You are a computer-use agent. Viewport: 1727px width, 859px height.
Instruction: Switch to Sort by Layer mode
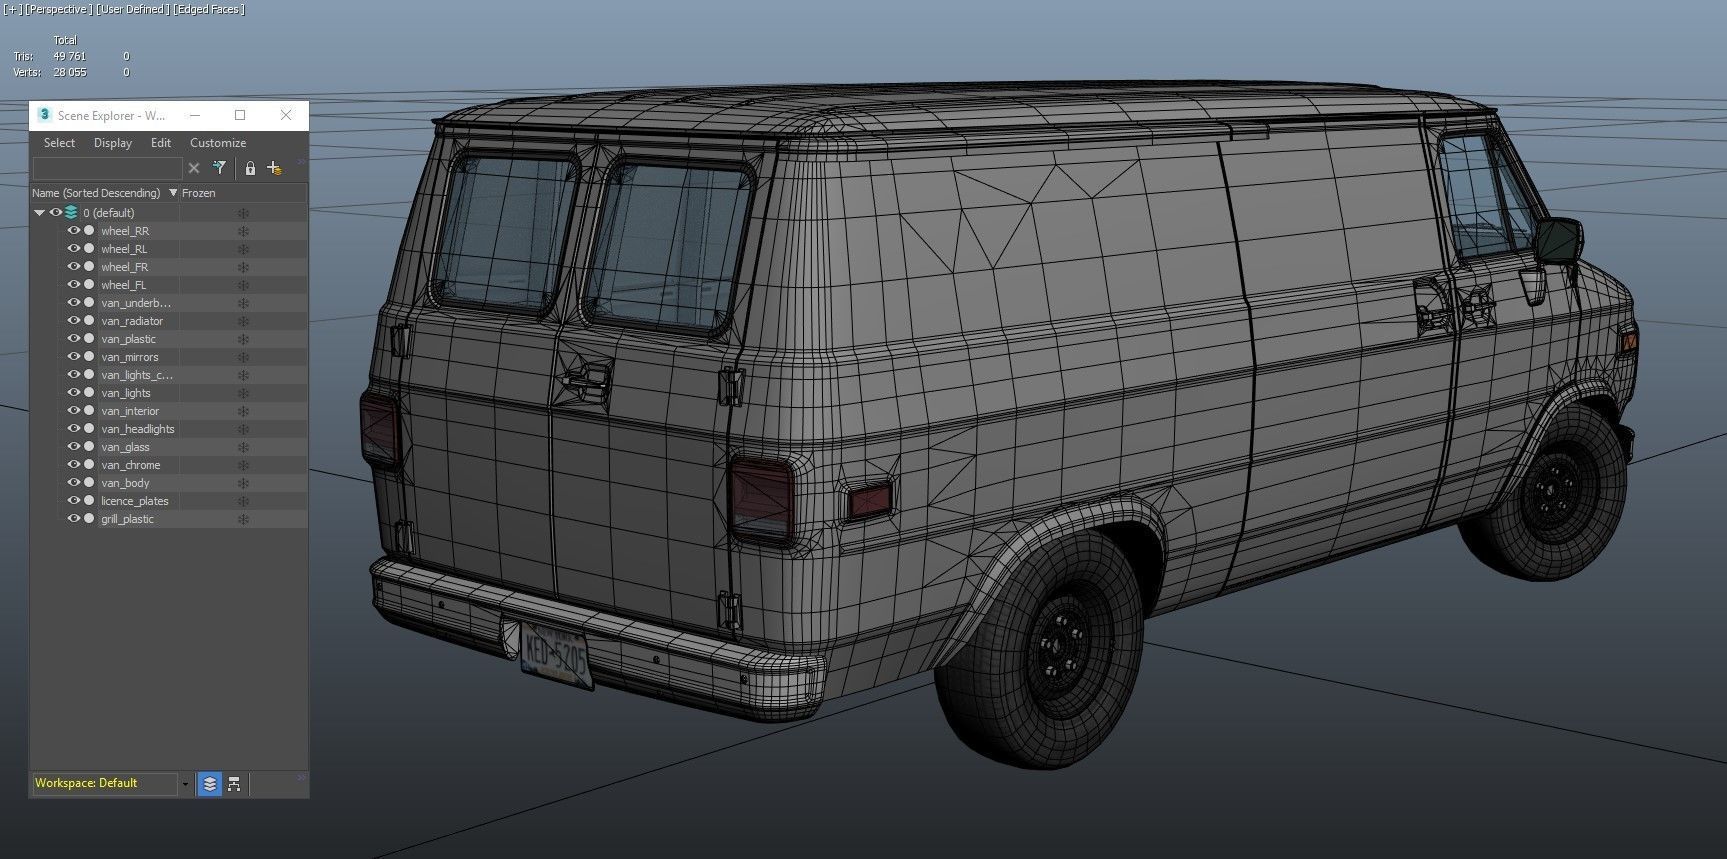209,784
